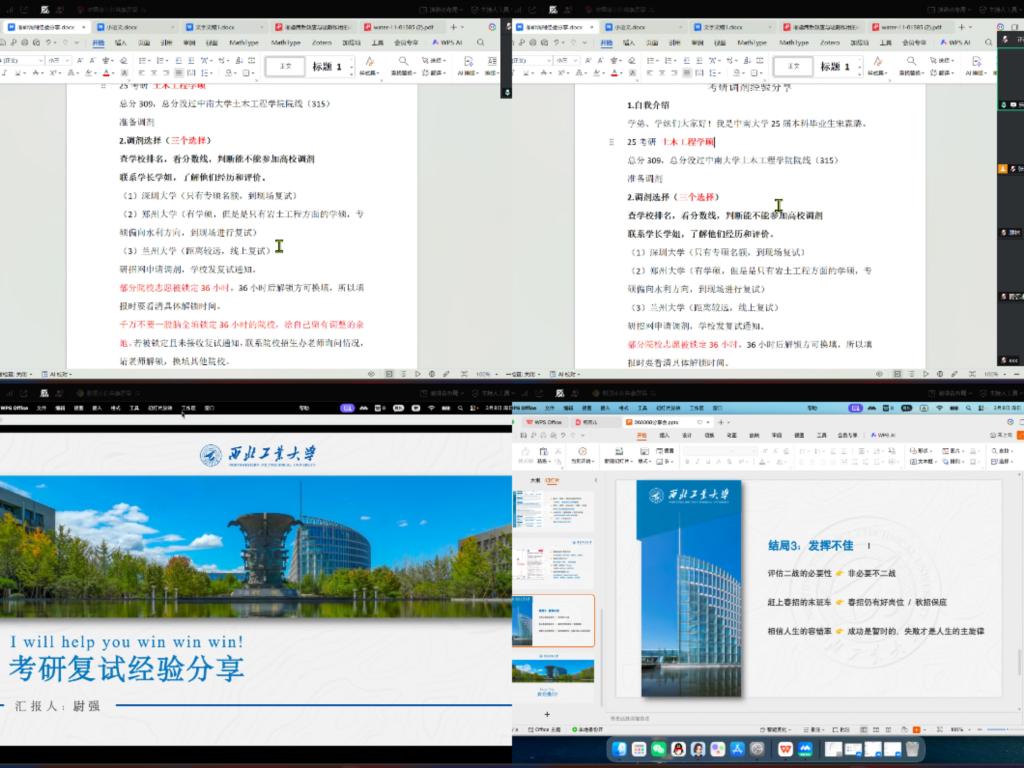Open the 形状 shapes dropdown in presentation ribbon

pyautogui.click(x=923, y=451)
